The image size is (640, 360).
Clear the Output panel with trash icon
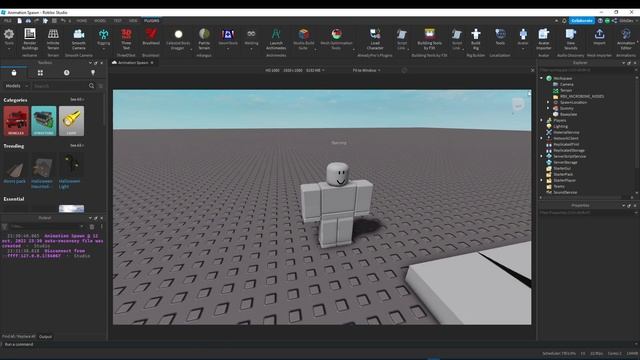[x=92, y=227]
